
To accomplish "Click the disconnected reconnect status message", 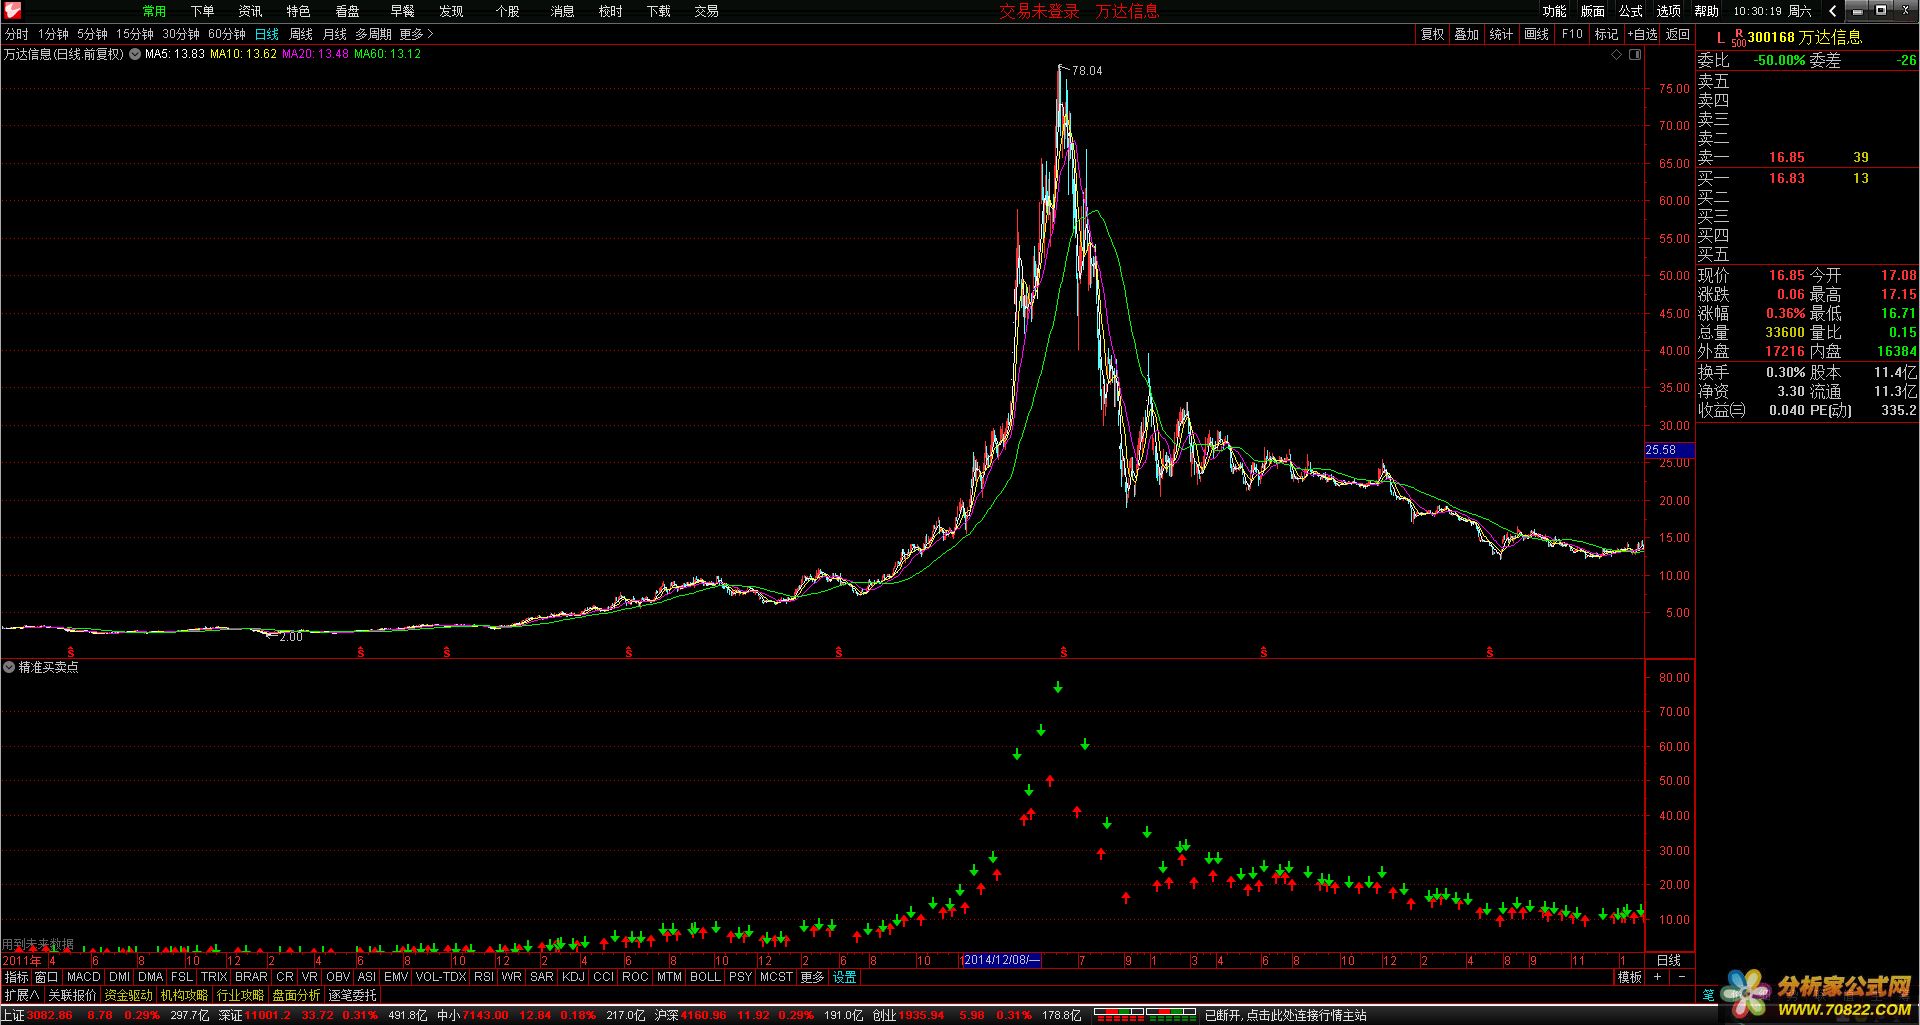I will (1285, 1015).
